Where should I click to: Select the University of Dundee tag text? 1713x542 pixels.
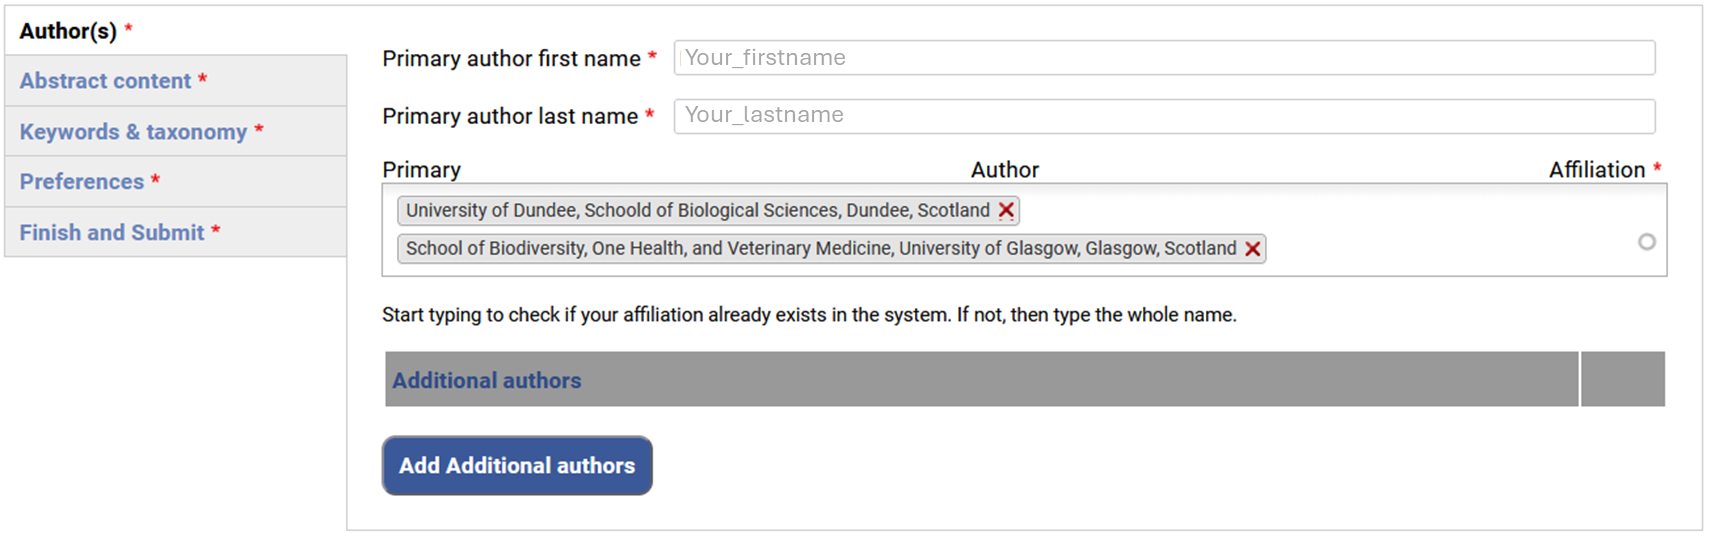tap(697, 211)
